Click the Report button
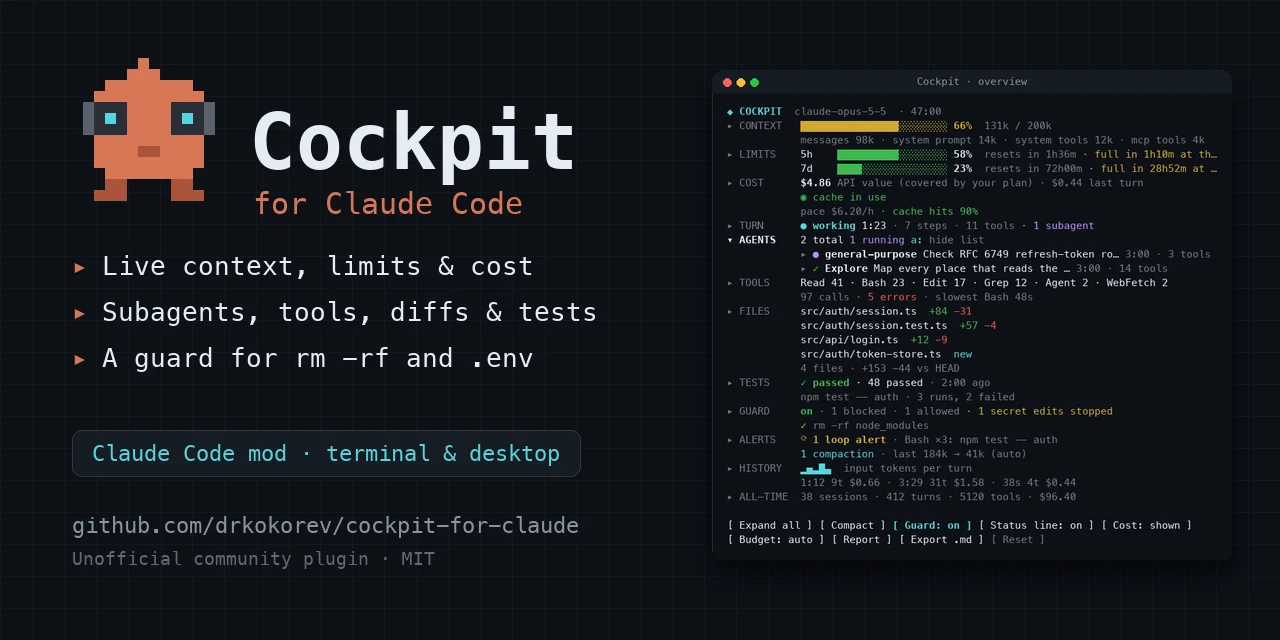1280x640 pixels. 862,539
